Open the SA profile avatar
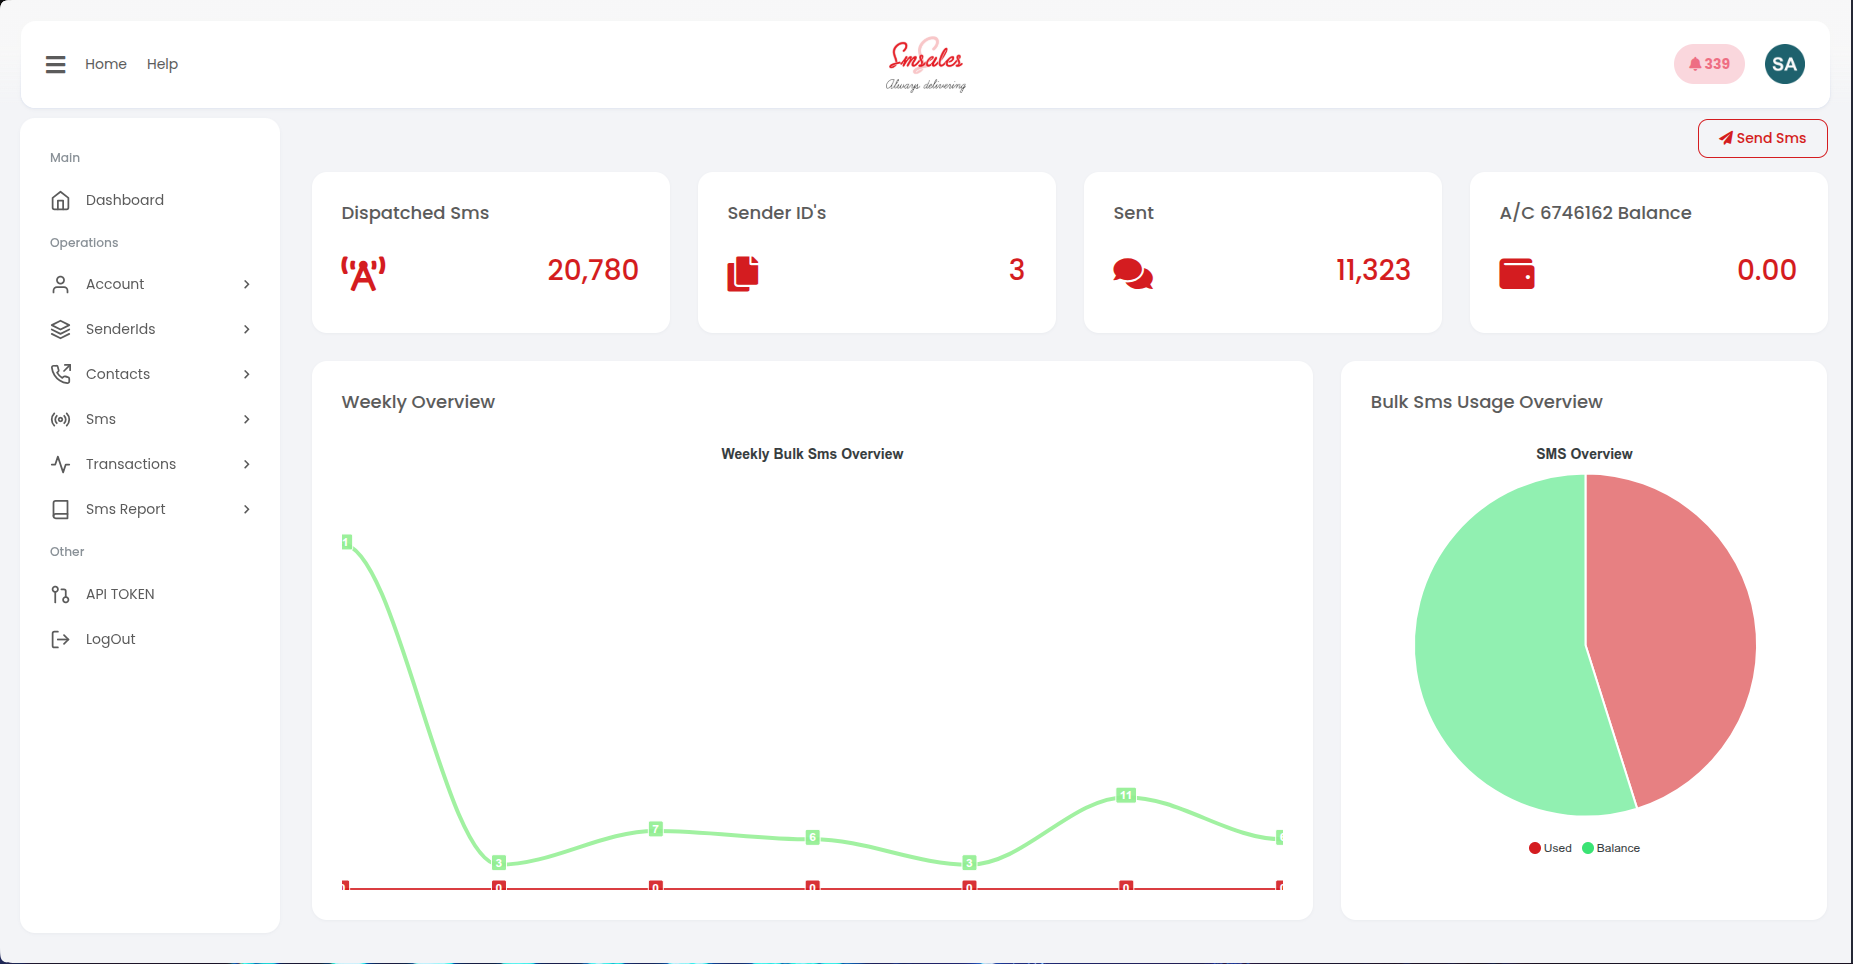The height and width of the screenshot is (964, 1853). pyautogui.click(x=1784, y=63)
